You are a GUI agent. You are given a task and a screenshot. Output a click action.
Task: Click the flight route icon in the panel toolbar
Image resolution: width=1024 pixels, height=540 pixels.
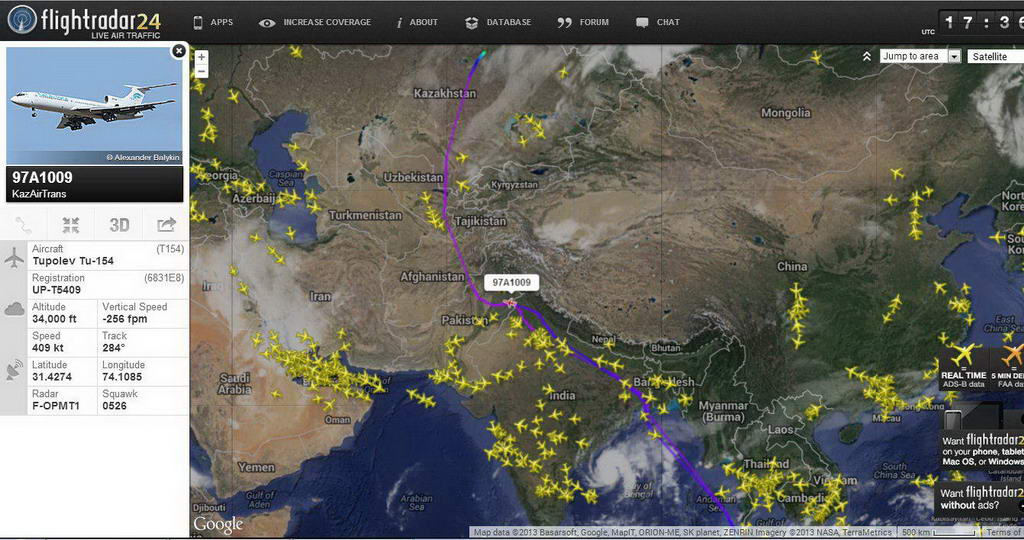(24, 225)
